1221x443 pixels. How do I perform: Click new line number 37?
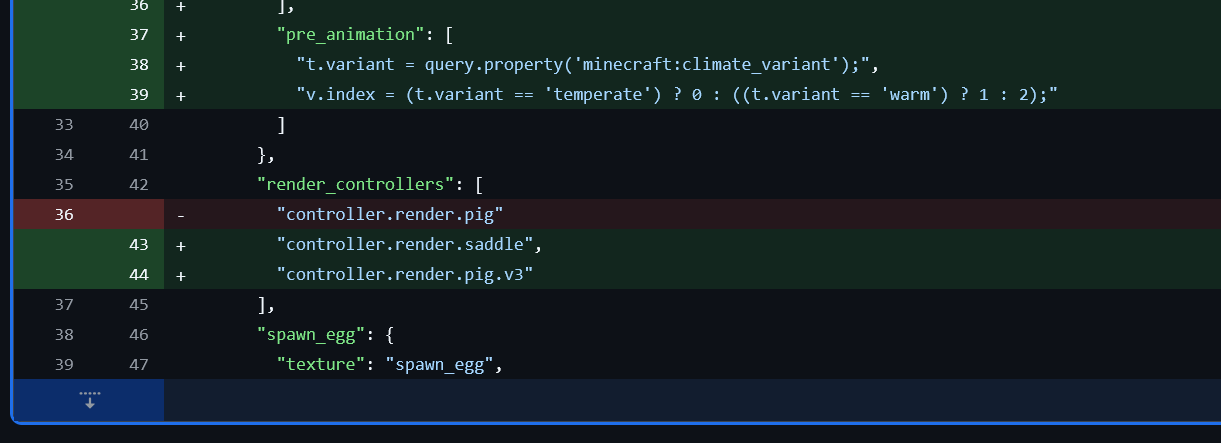(139, 35)
